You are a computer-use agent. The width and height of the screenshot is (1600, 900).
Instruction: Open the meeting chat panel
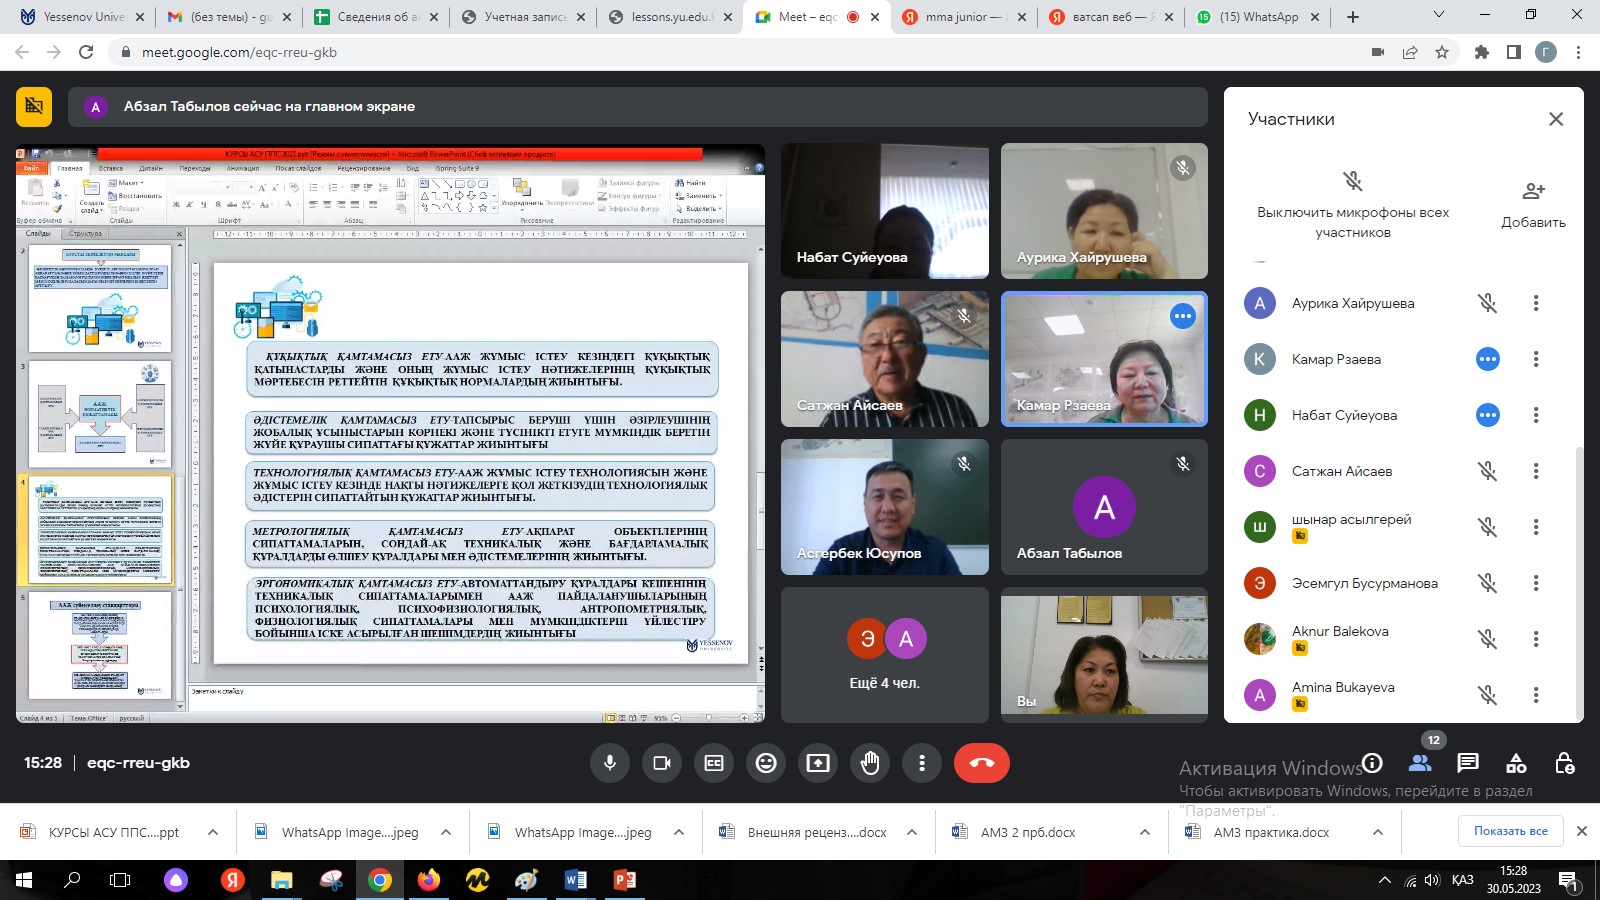point(1468,763)
